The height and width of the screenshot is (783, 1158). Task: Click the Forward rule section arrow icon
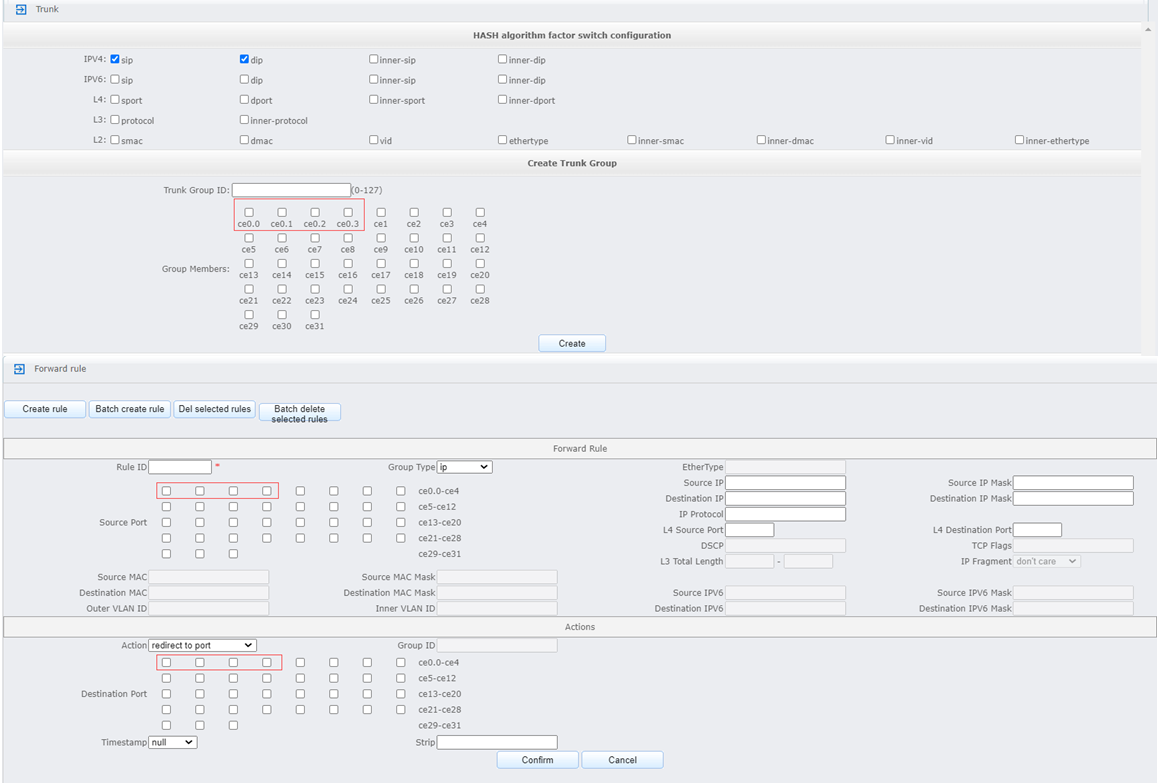click(20, 369)
